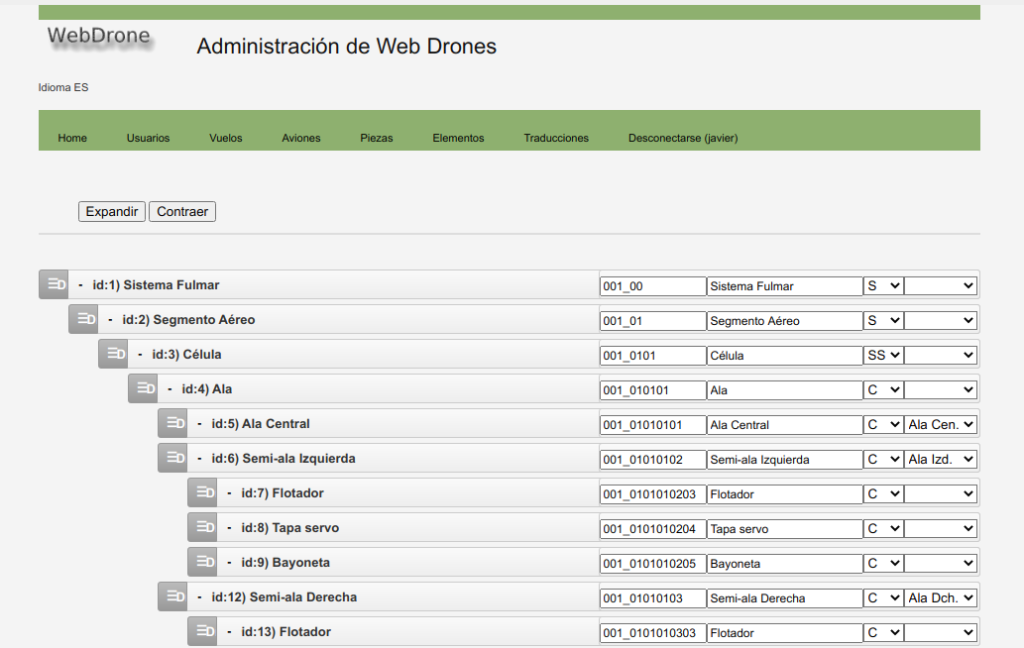Go to the Traducciones menu
This screenshot has height=648, width=1024.
pyautogui.click(x=556, y=138)
